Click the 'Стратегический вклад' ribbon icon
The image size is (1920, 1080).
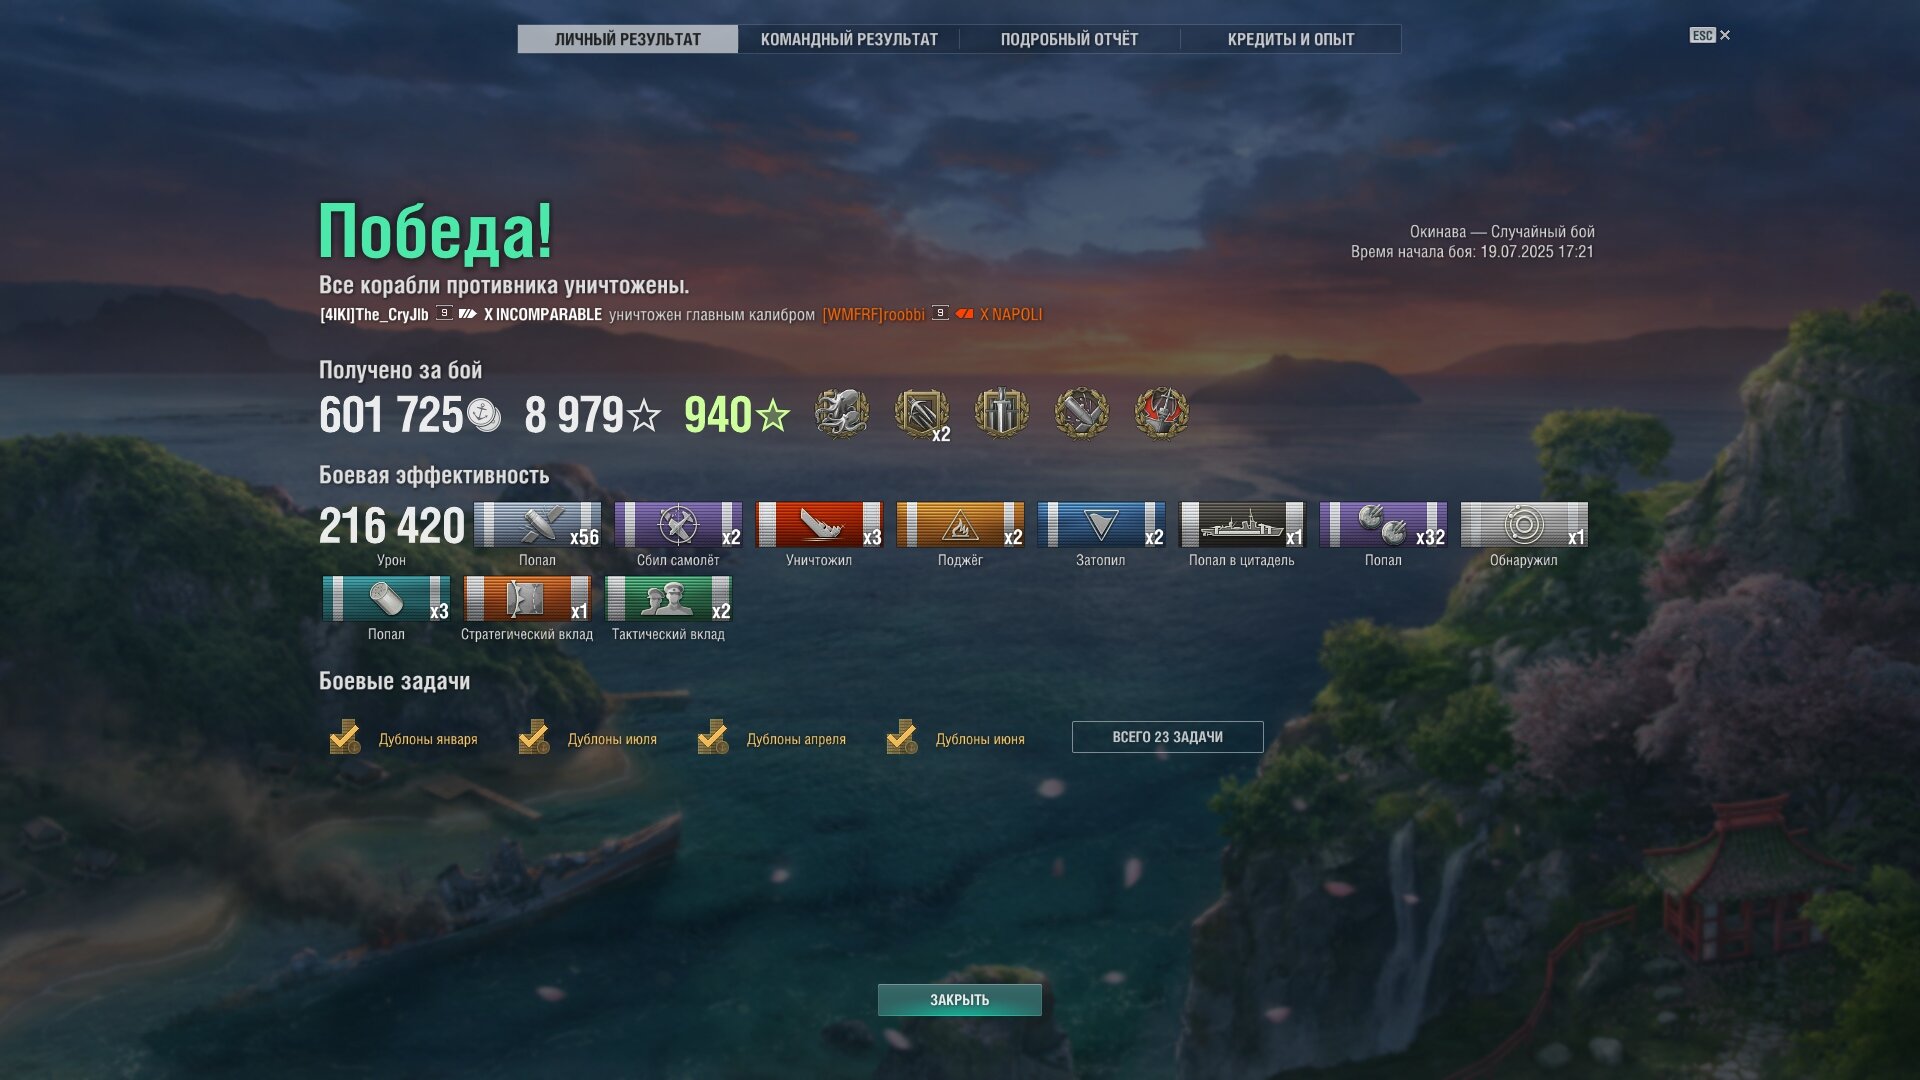coord(527,599)
